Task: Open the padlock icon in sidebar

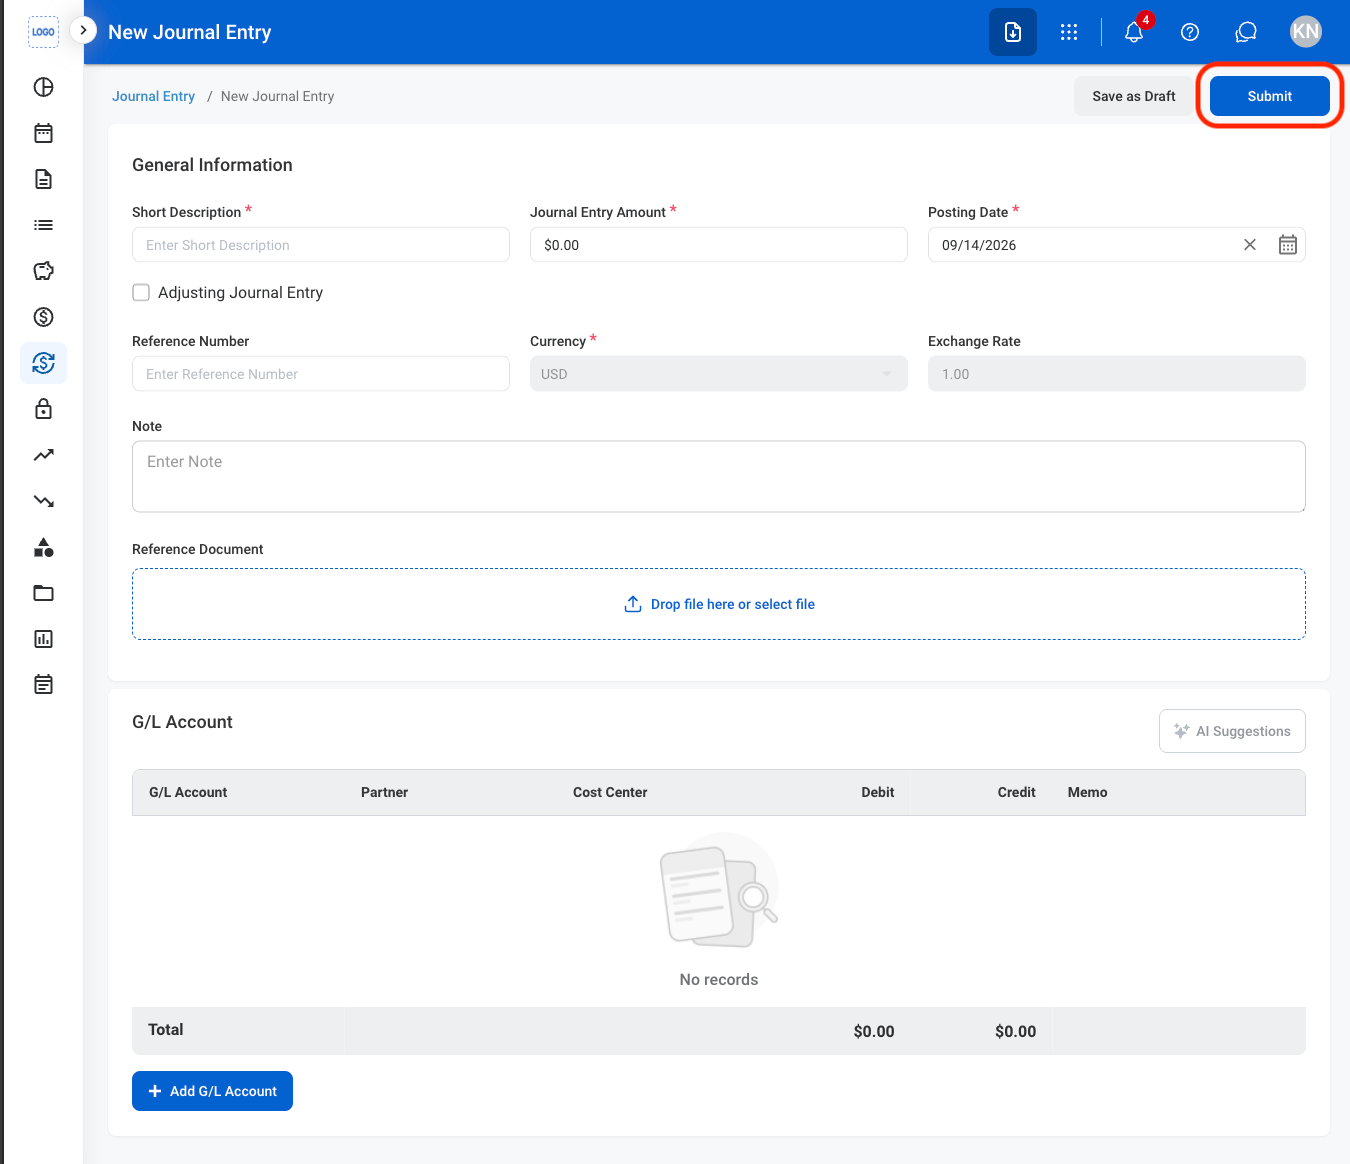Action: 43,409
